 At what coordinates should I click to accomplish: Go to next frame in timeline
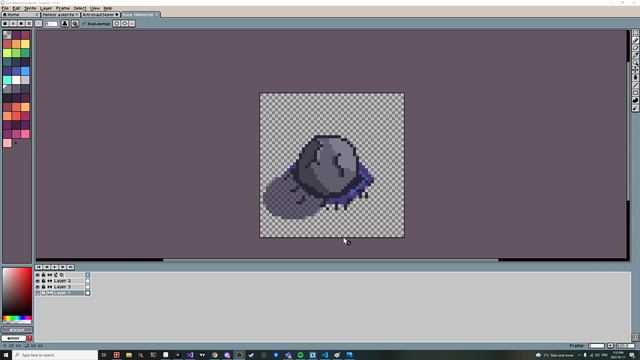[x=62, y=267]
